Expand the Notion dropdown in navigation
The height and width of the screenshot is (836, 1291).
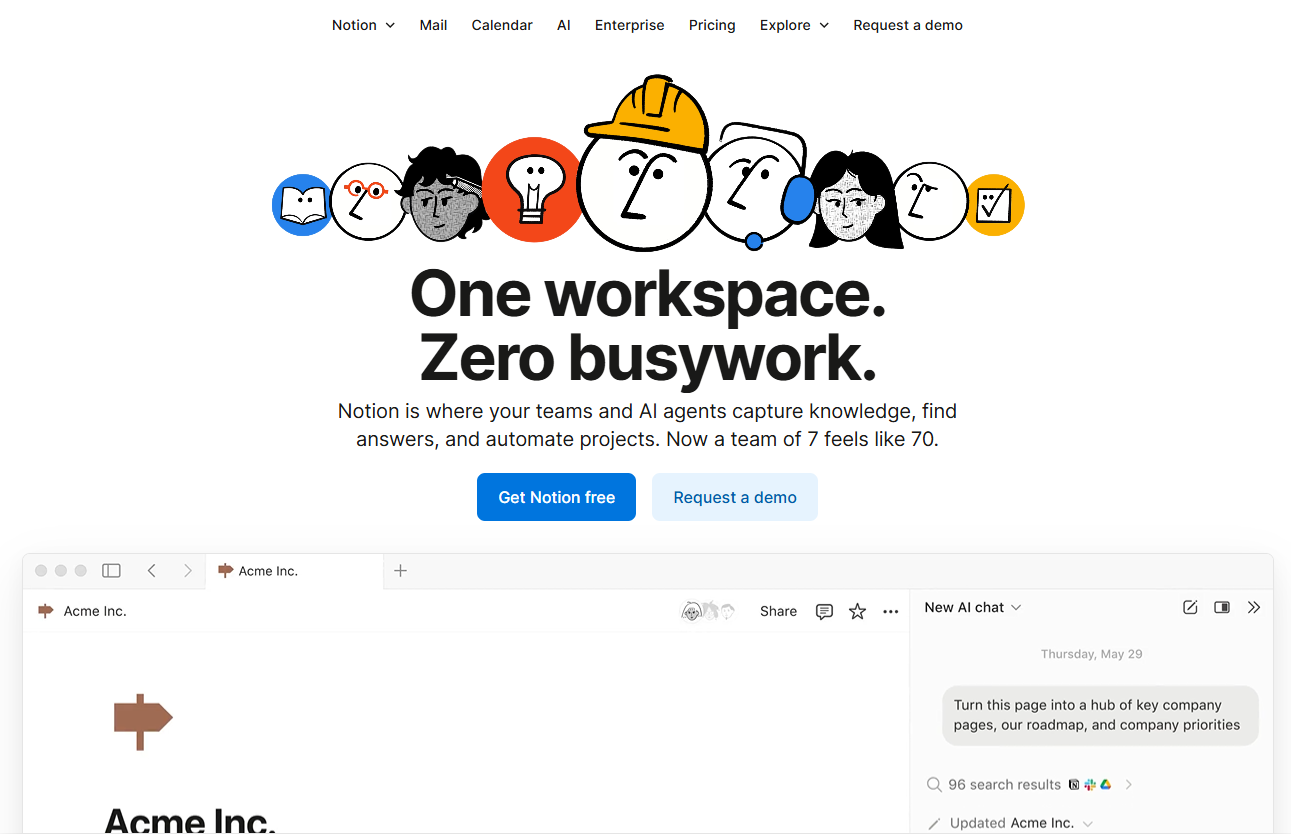pos(363,25)
